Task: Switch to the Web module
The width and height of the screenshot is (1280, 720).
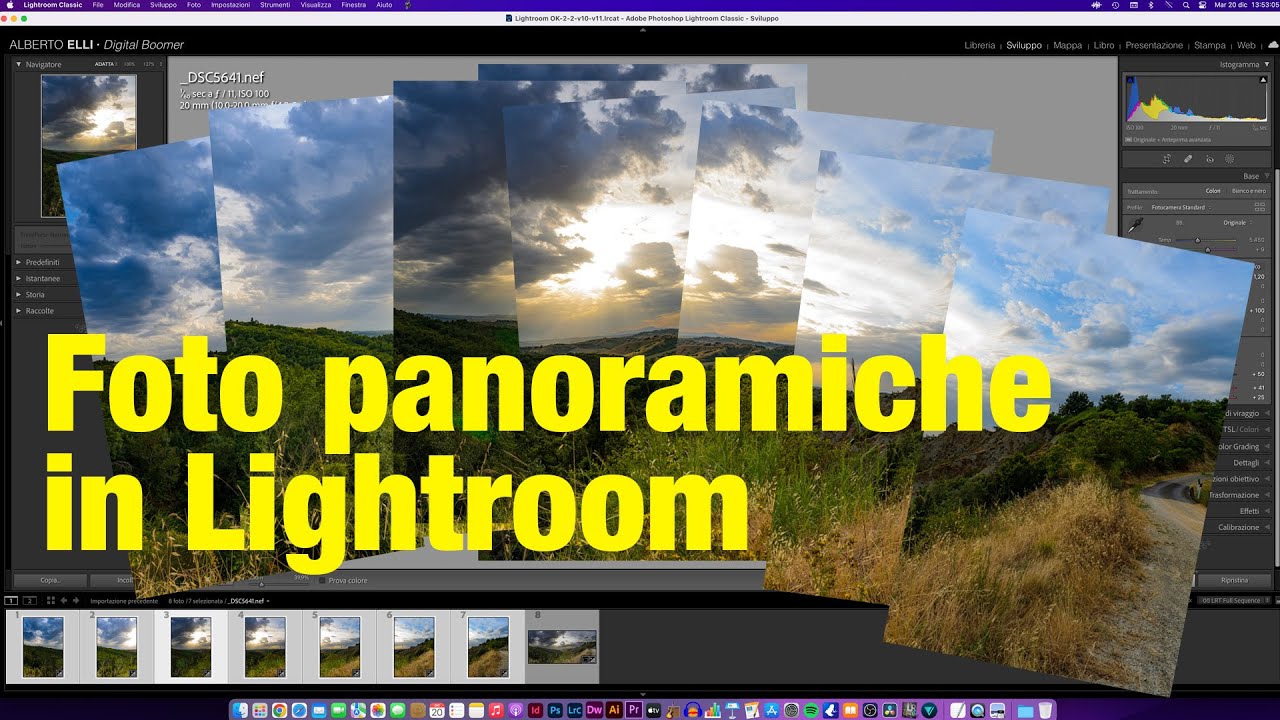Action: [x=1246, y=45]
